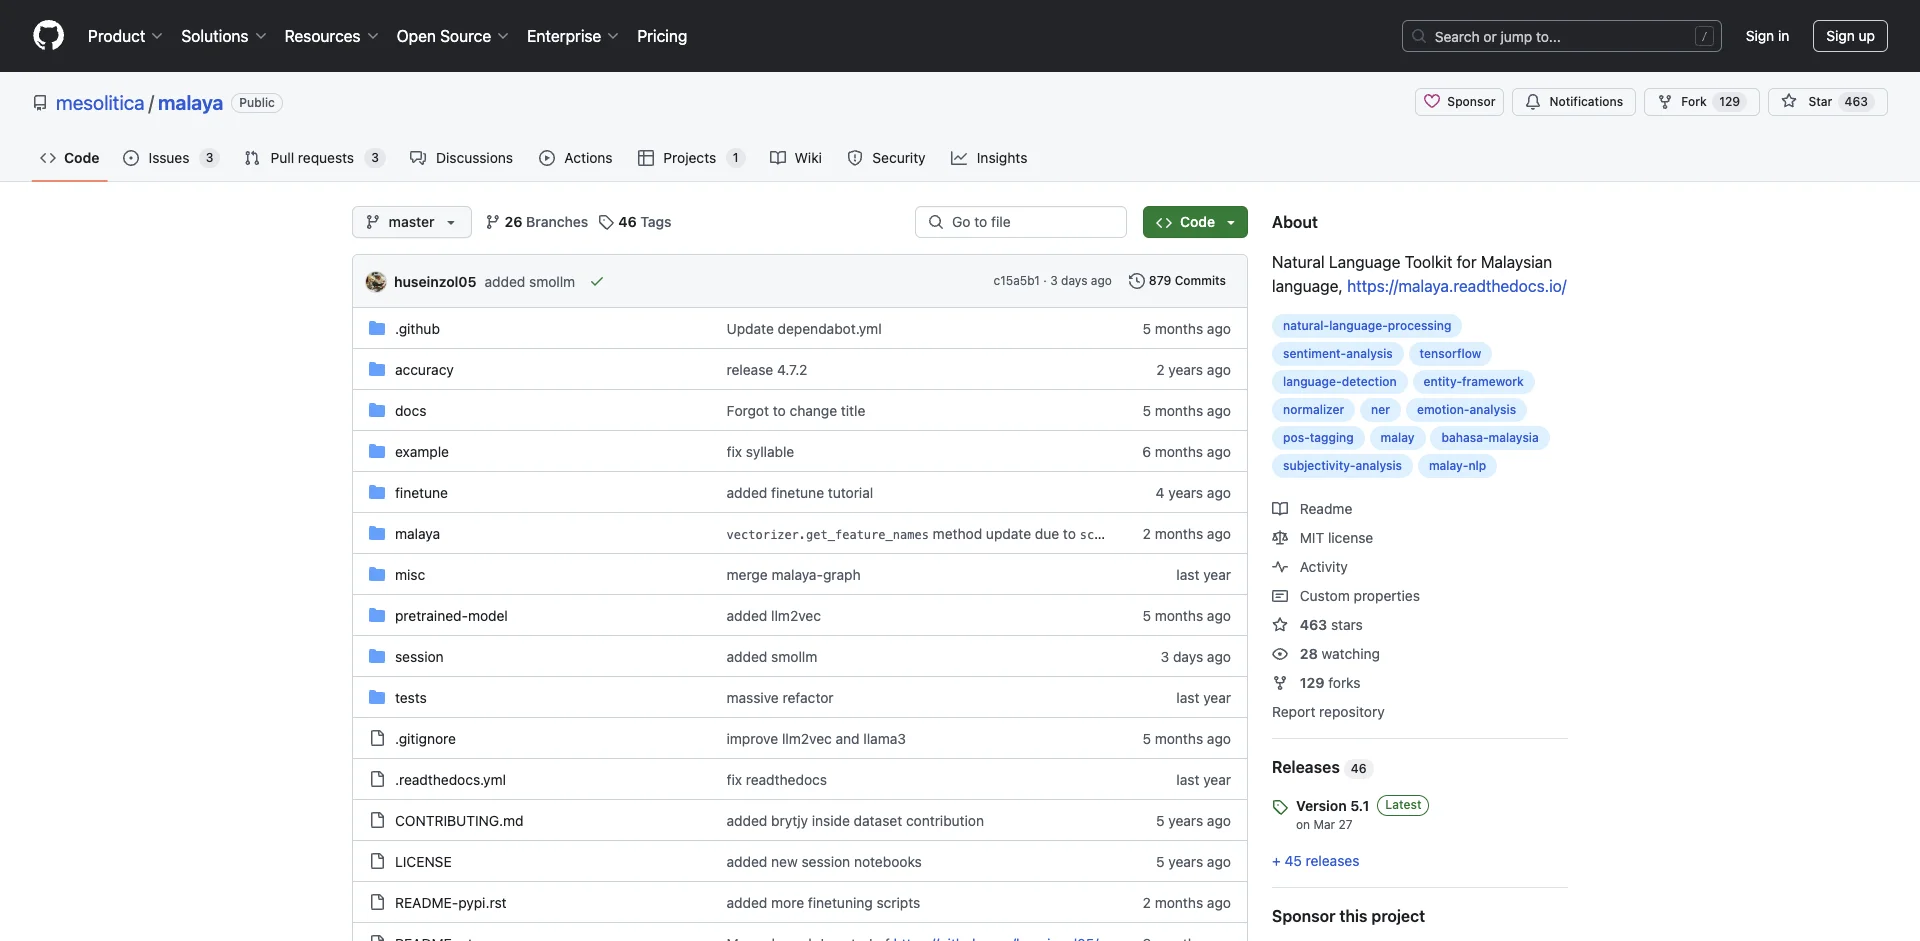Click the folder icon for pretrained-model
1920x941 pixels.
[377, 616]
